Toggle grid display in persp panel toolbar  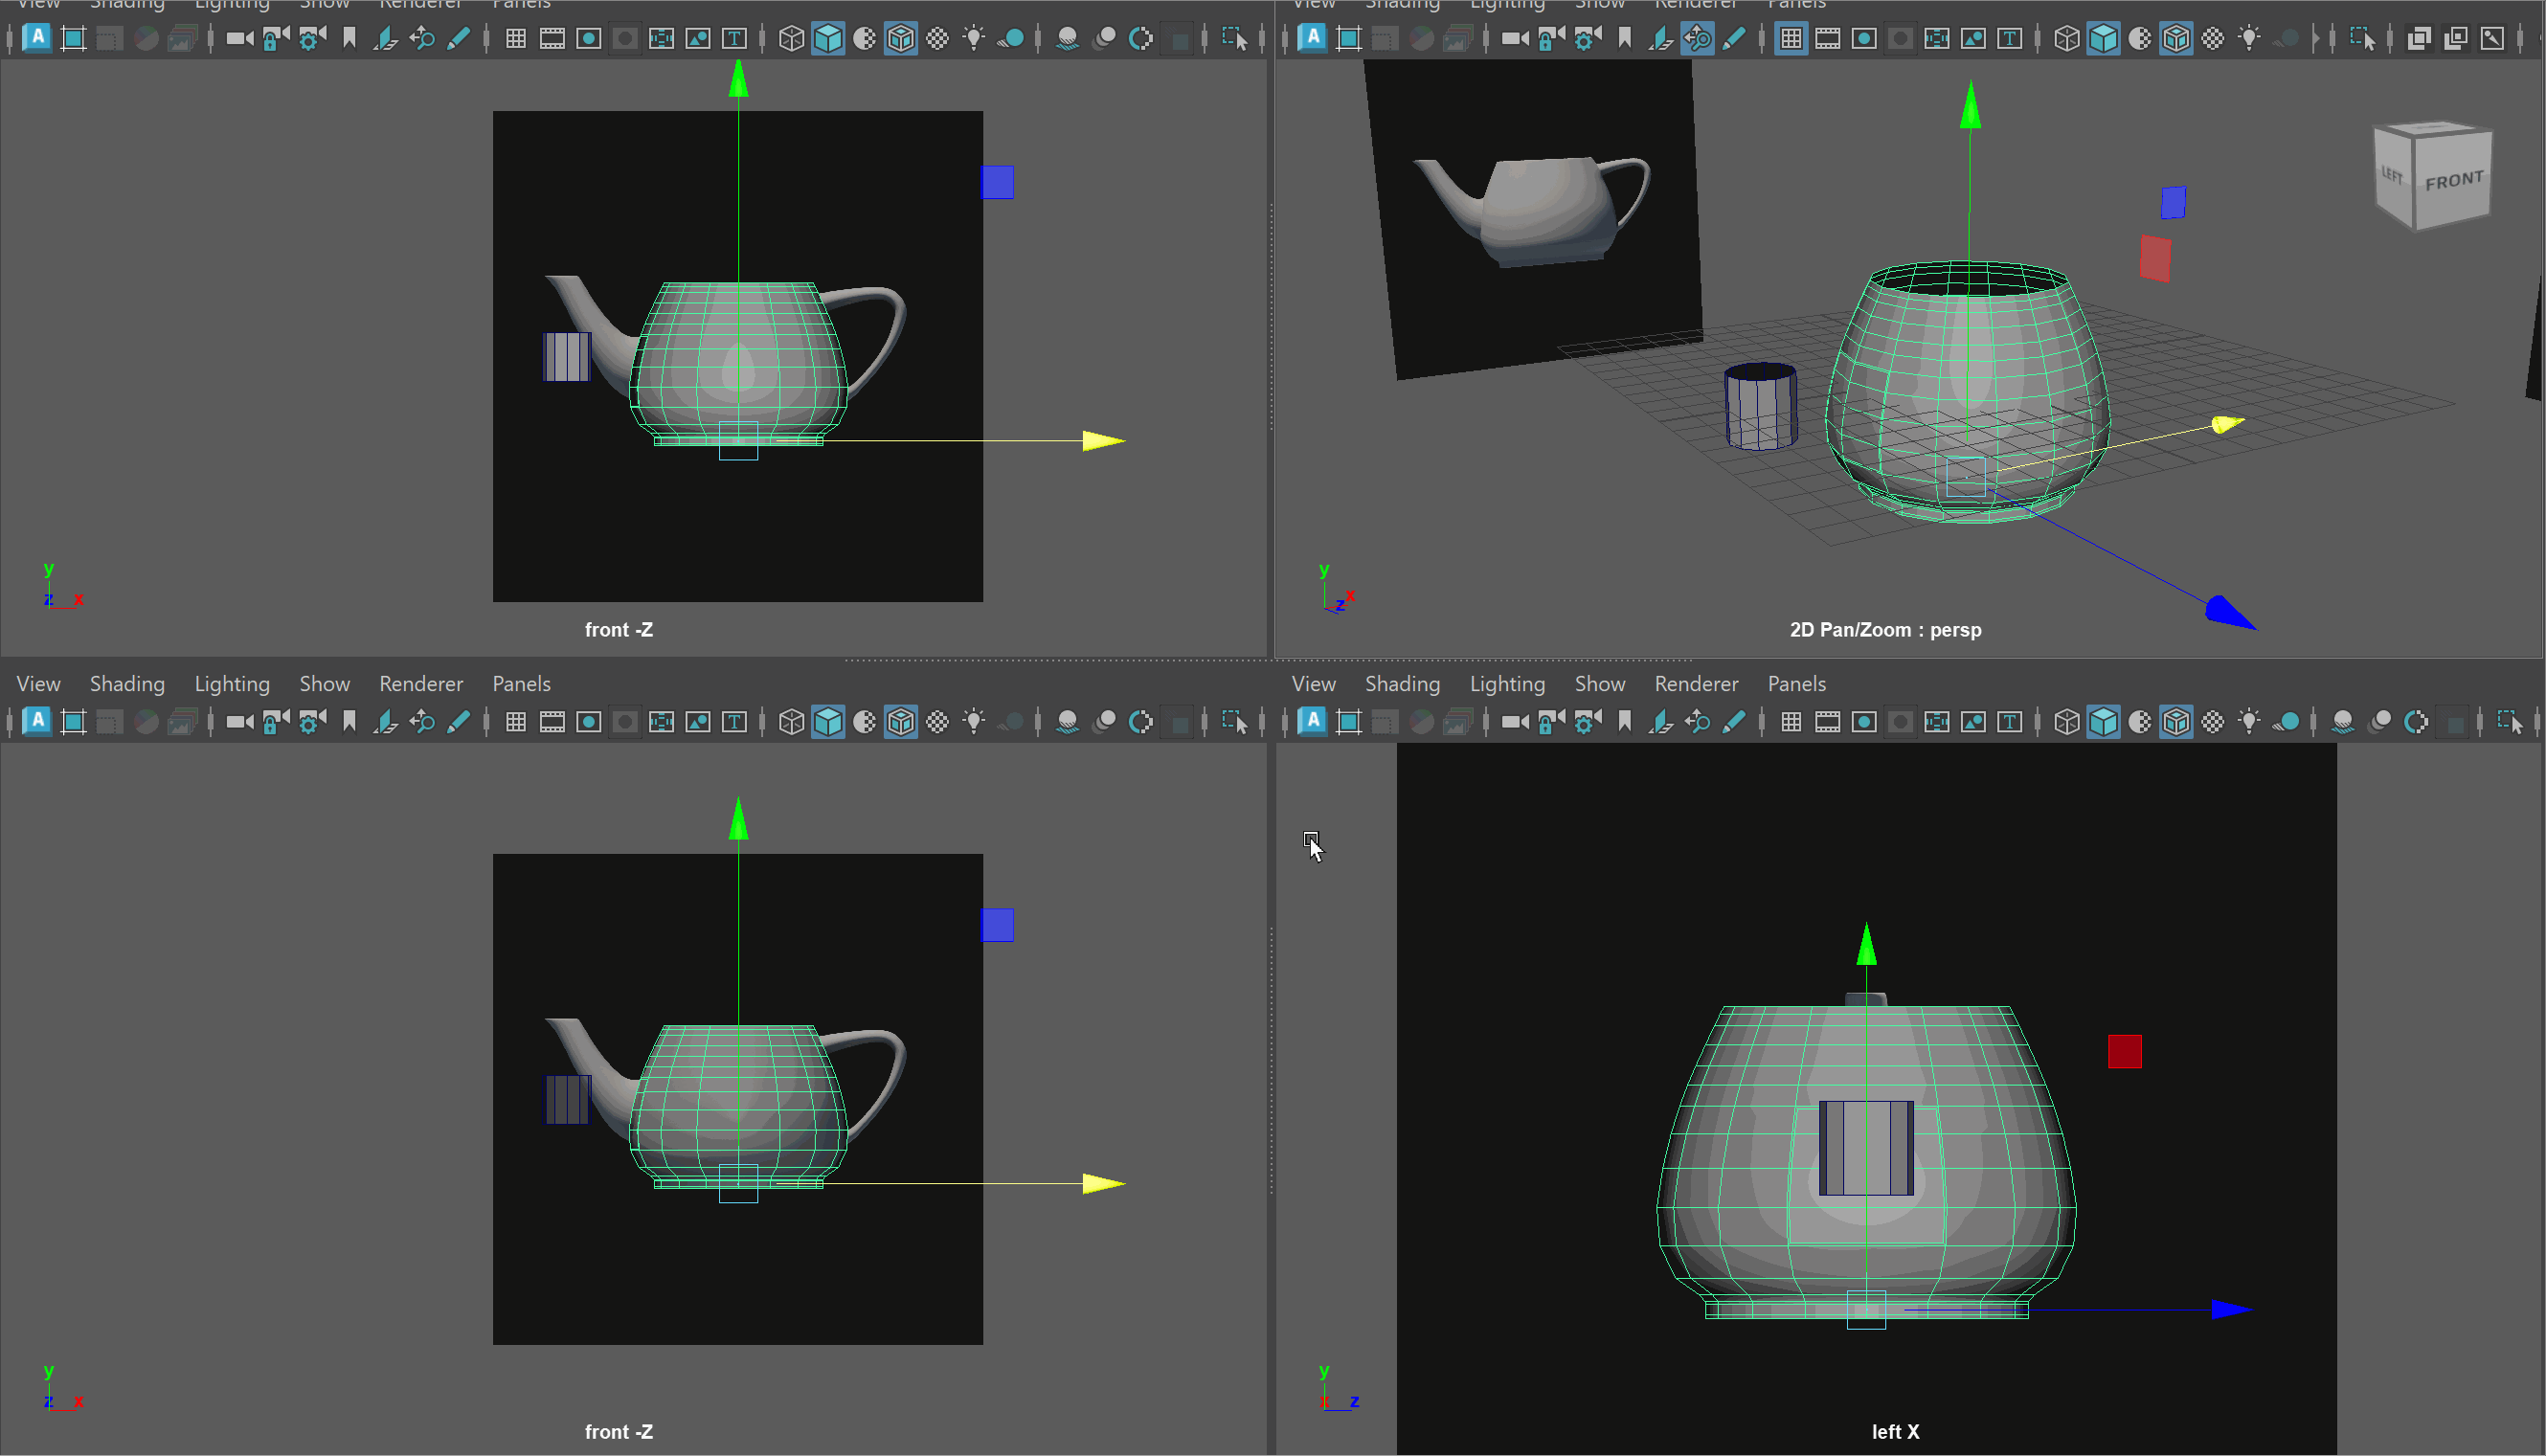coord(1791,39)
